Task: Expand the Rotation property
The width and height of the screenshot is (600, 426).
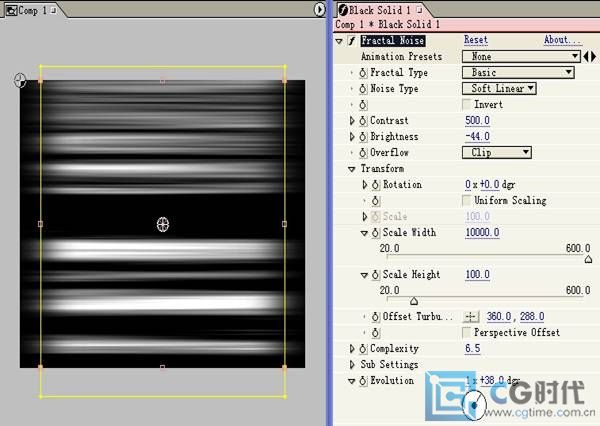Action: point(365,185)
